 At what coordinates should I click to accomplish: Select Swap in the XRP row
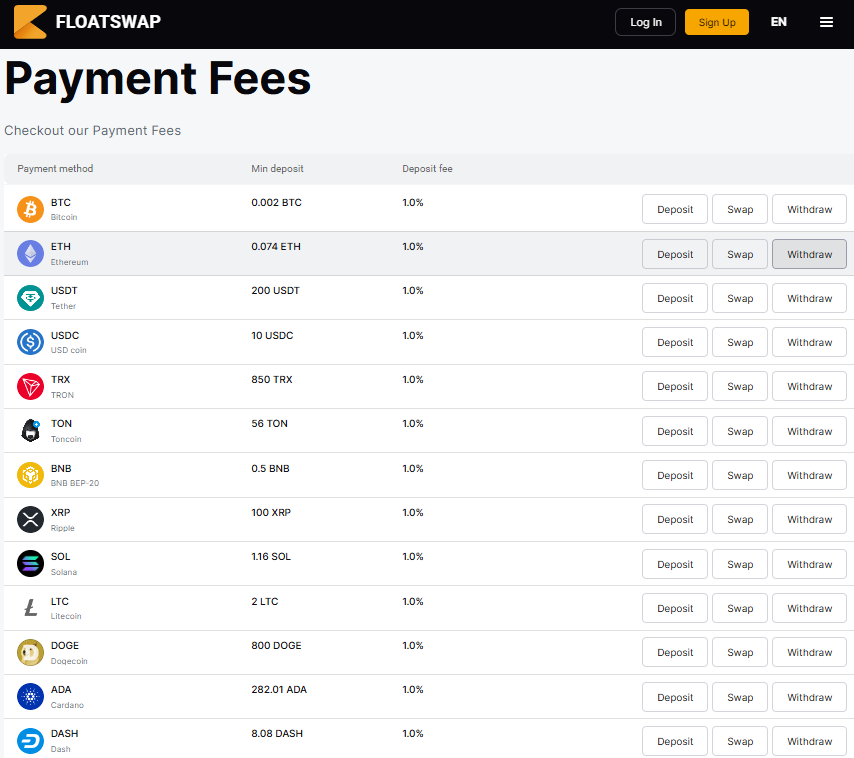740,519
